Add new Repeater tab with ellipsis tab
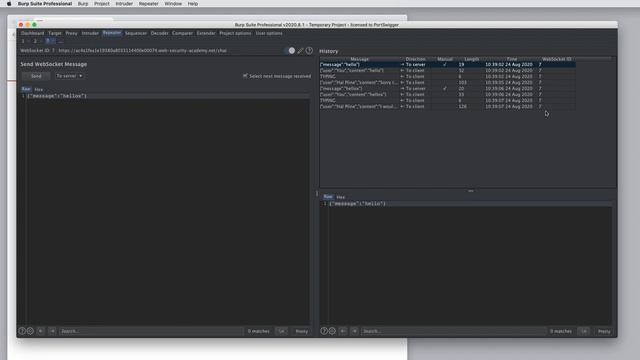 point(60,41)
